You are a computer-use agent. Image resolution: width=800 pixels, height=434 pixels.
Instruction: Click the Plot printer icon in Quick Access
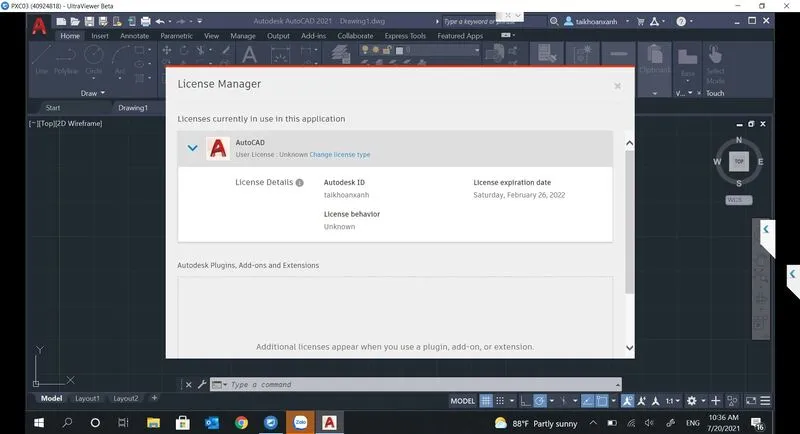tap(145, 21)
